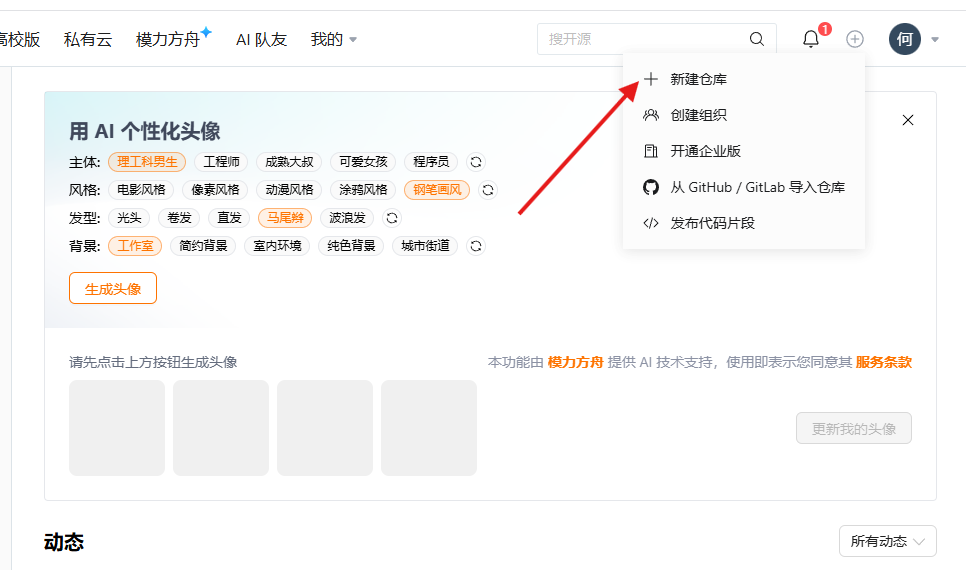This screenshot has width=966, height=570.
Task: Click the GitHub logo icon
Action: click(651, 187)
